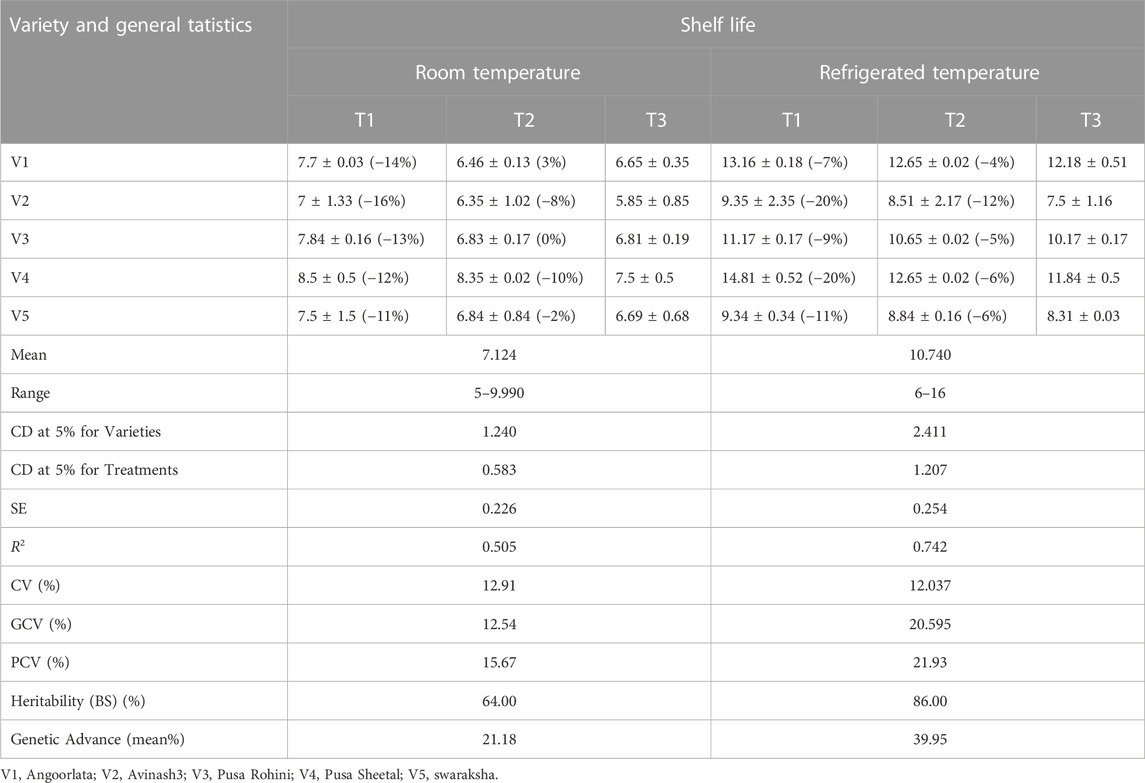Click T3 header under Room temperature

[657, 121]
